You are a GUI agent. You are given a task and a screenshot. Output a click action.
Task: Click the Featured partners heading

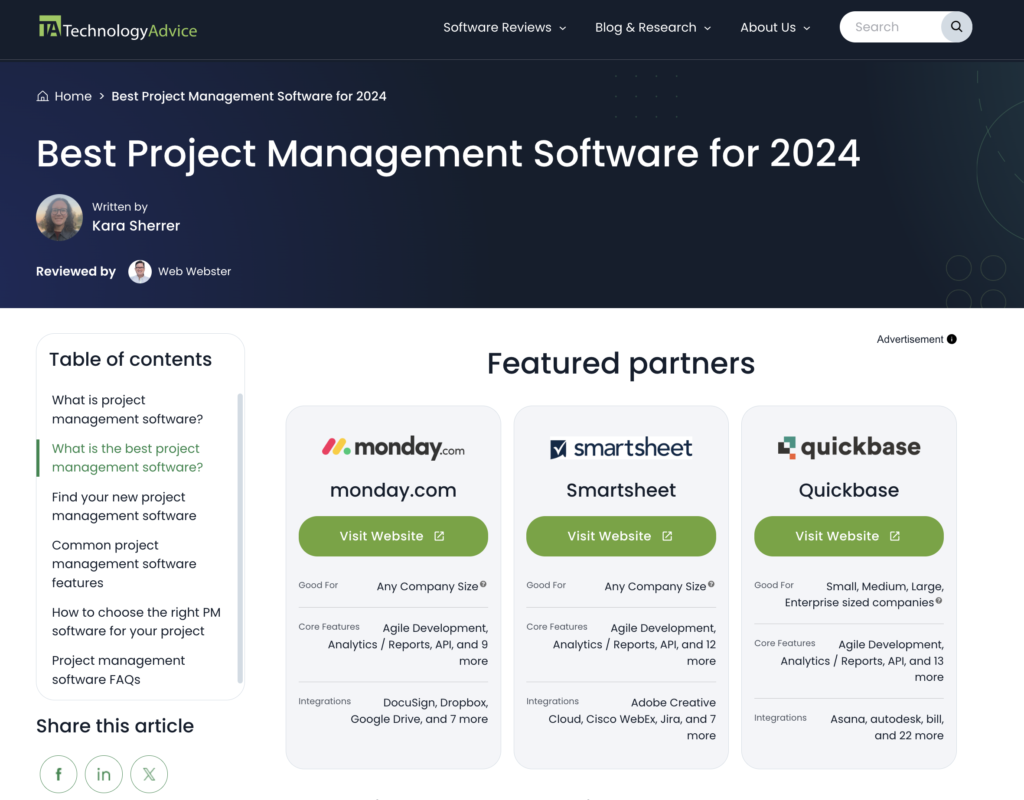pyautogui.click(x=621, y=363)
